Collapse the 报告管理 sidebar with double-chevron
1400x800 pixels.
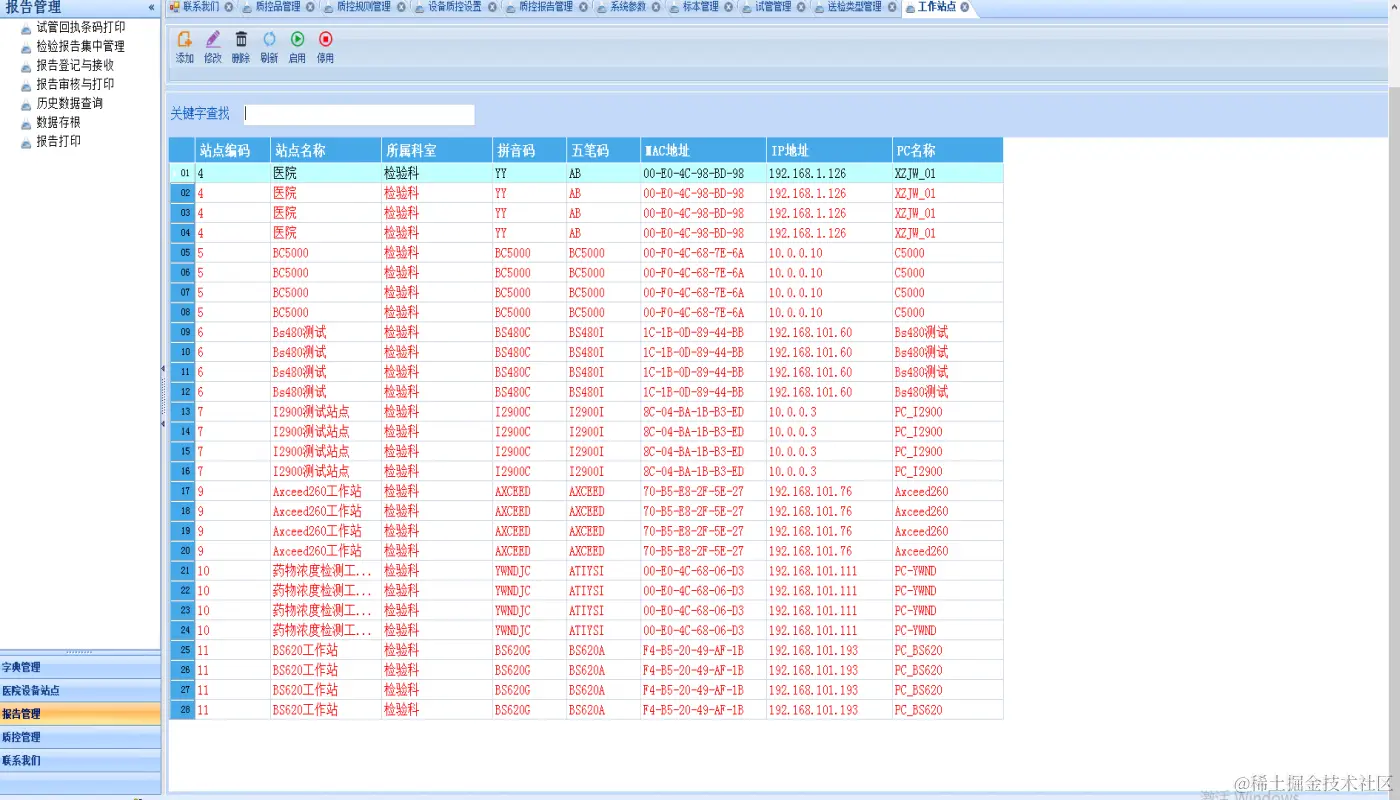[151, 7]
